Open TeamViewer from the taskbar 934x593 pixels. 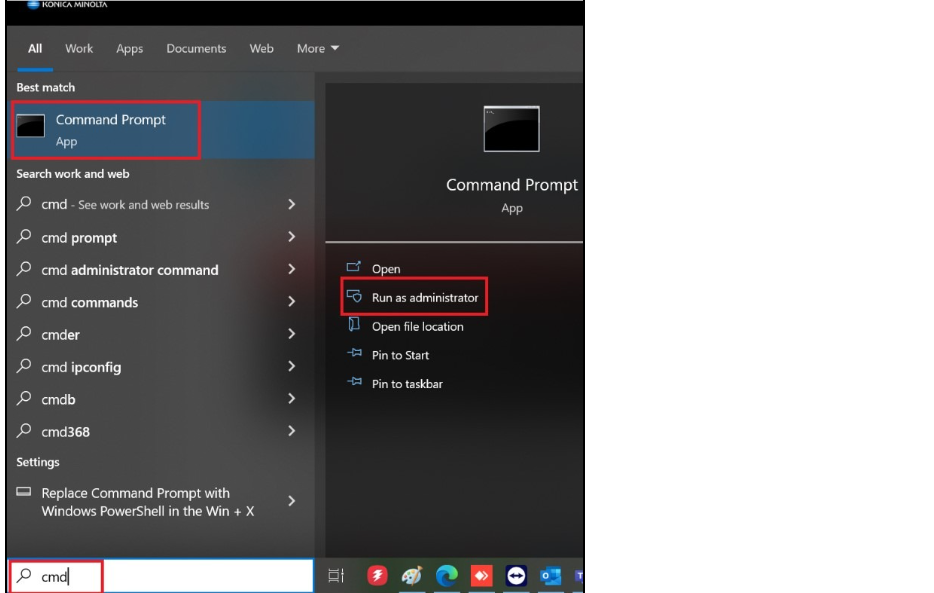[516, 576]
